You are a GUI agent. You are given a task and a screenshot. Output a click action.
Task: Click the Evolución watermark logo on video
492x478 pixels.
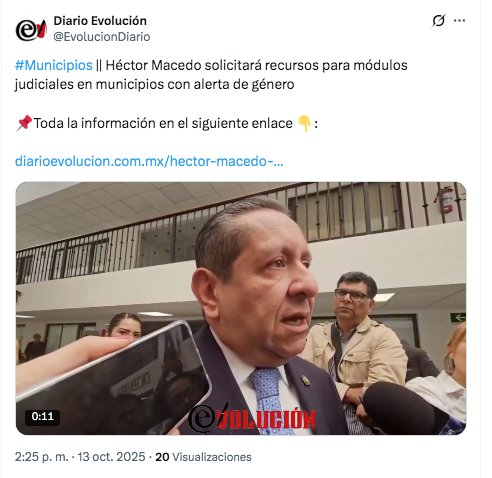pos(252,418)
